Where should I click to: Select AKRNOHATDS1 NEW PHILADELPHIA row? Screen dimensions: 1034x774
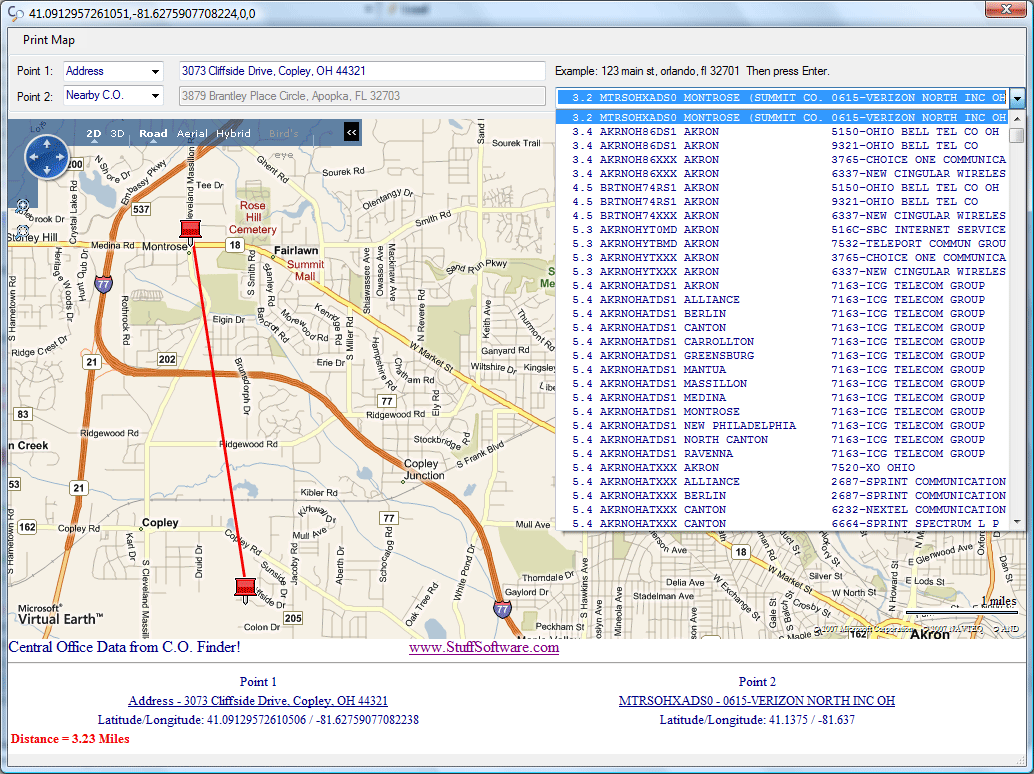coord(783,426)
